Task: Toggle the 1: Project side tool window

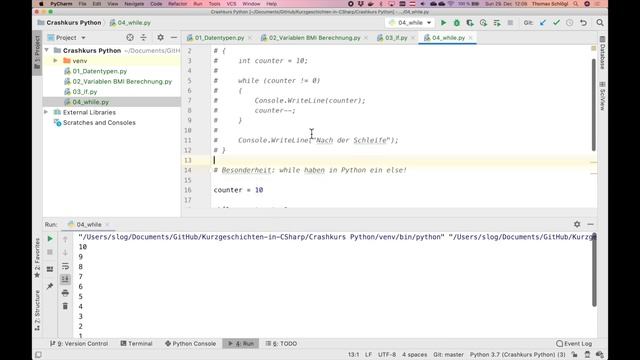Action: click(x=37, y=52)
